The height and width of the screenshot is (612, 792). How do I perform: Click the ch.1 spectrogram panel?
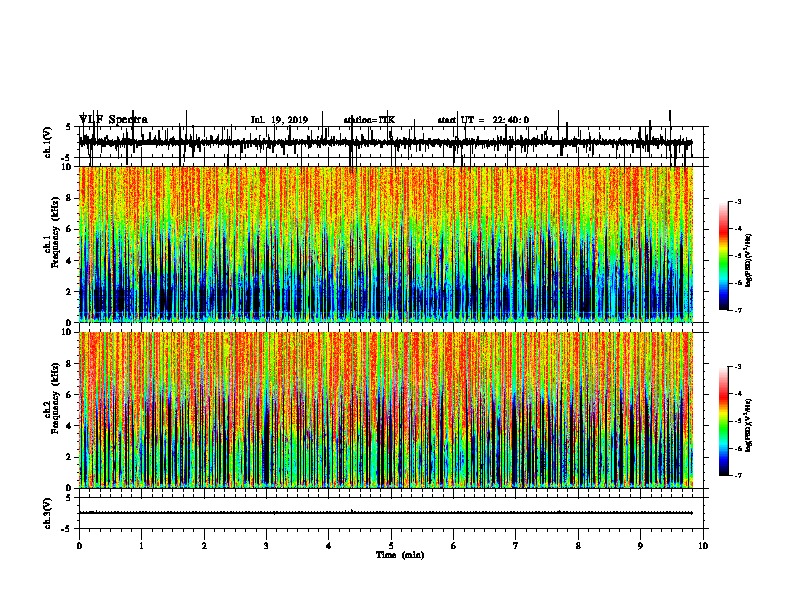click(x=386, y=244)
